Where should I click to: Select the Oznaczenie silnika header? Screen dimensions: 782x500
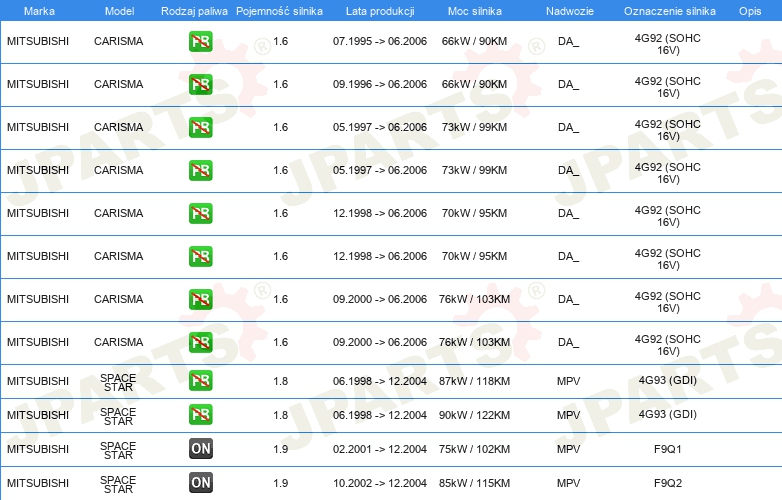point(669,11)
